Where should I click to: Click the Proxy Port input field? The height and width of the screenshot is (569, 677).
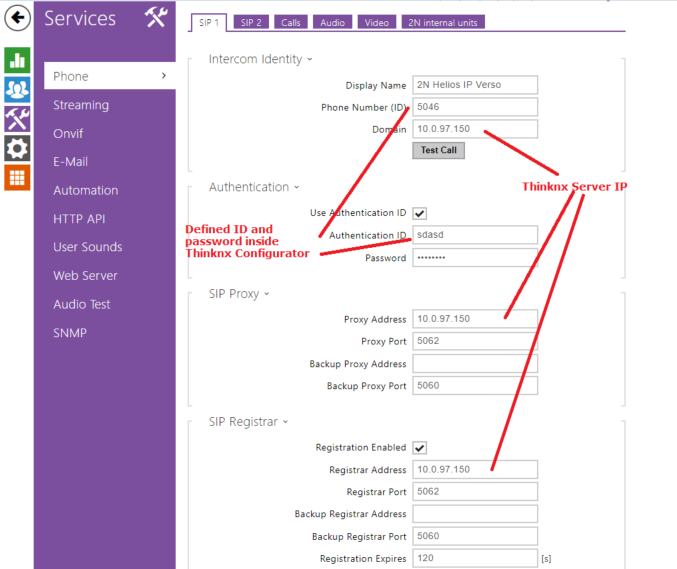pyautogui.click(x=474, y=341)
